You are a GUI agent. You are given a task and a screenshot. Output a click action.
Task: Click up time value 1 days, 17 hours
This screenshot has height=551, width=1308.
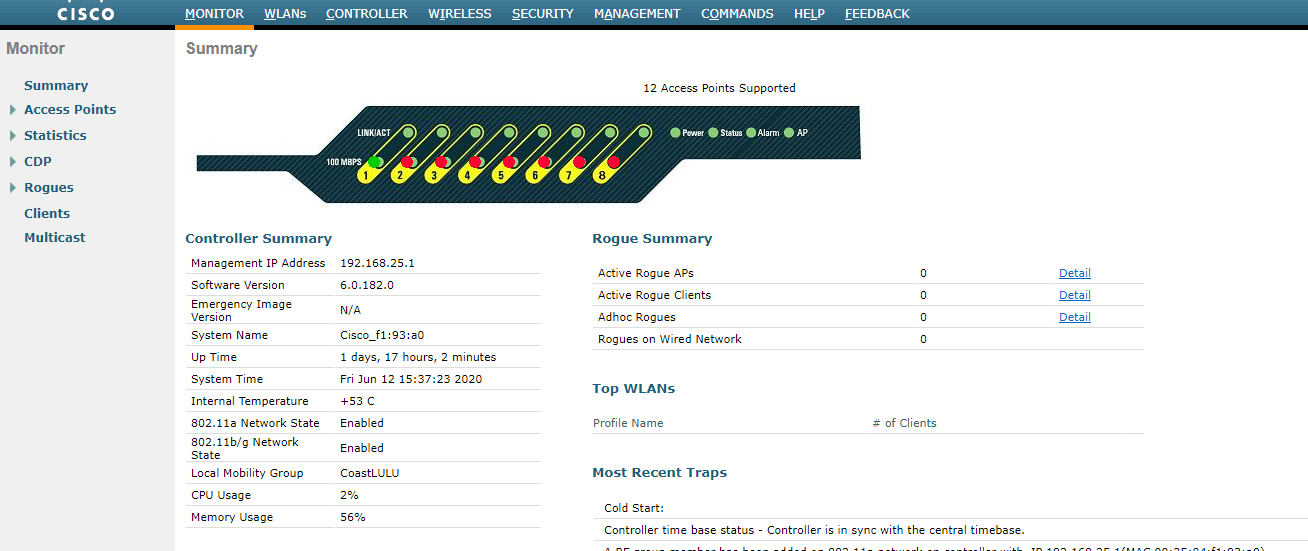point(418,357)
